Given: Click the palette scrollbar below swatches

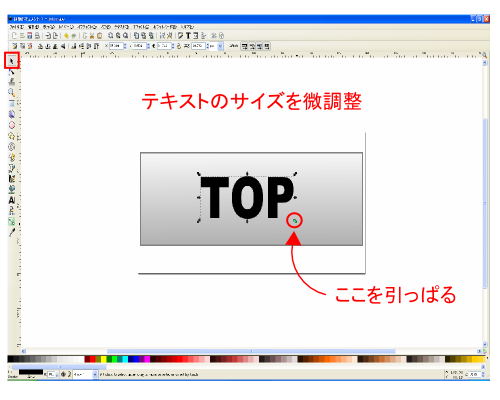Looking at the screenshot, I should 59,367.
